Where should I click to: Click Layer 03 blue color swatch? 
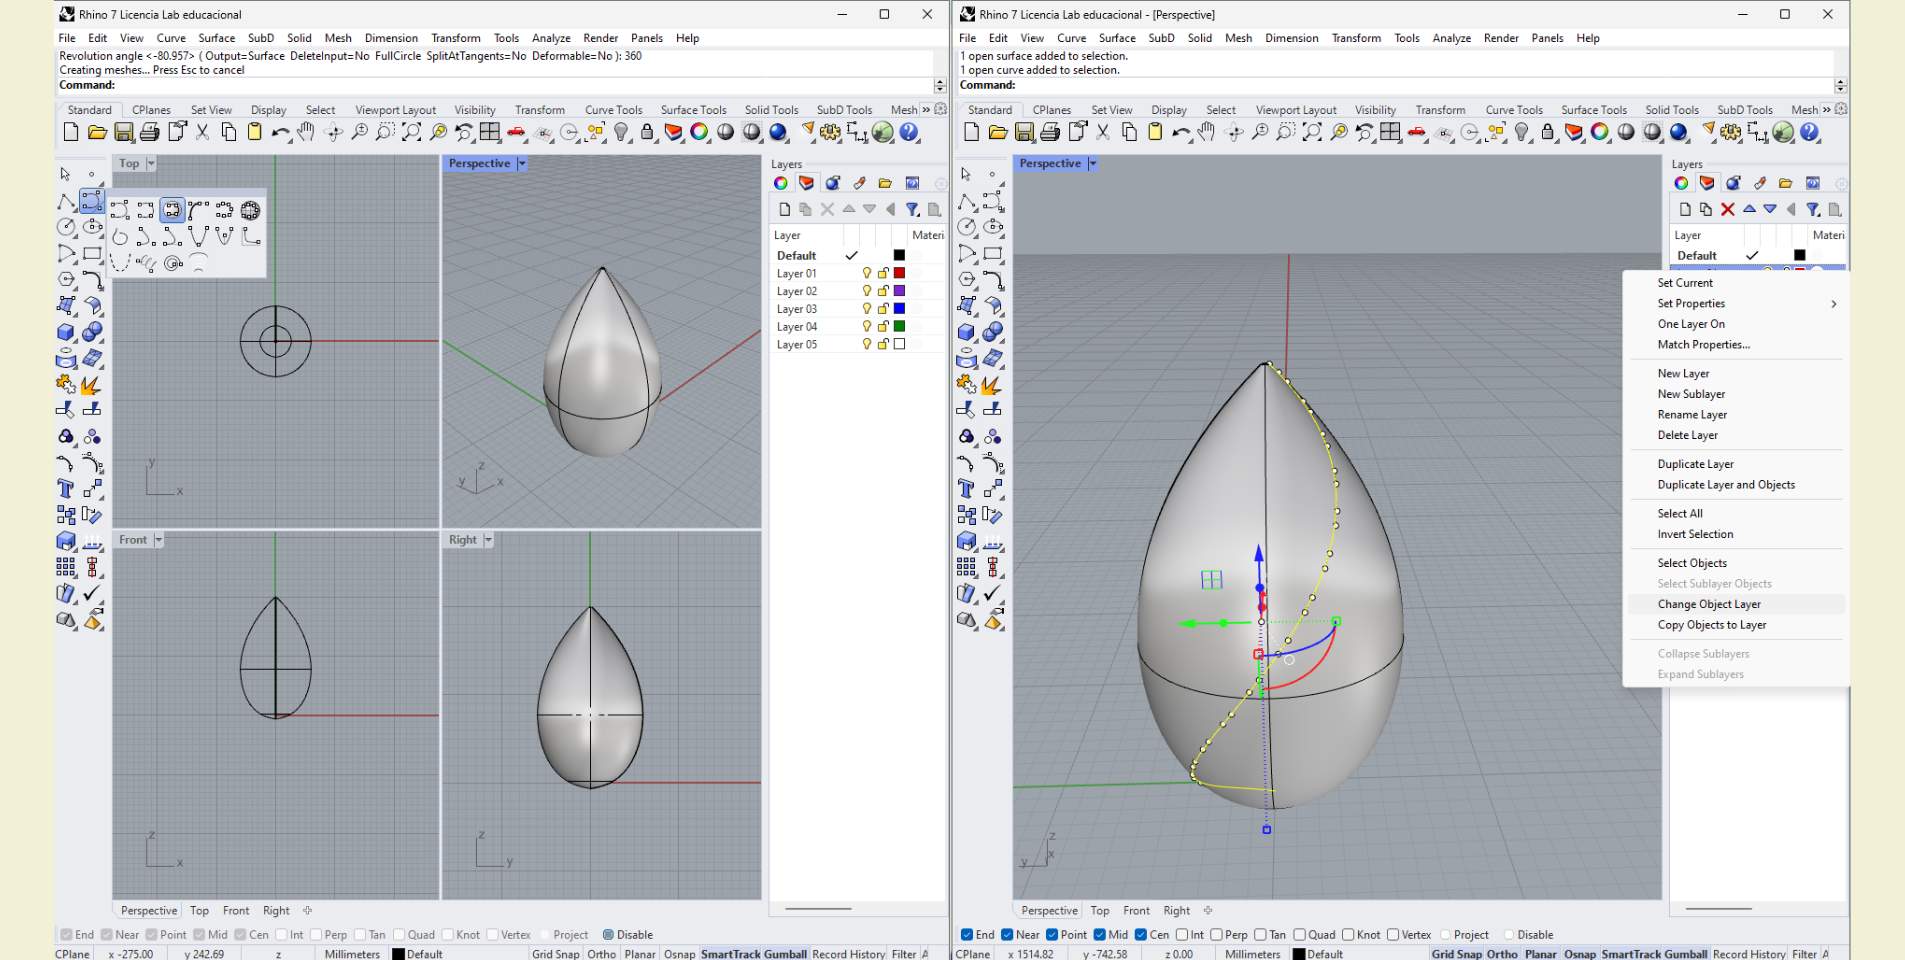[x=899, y=309]
